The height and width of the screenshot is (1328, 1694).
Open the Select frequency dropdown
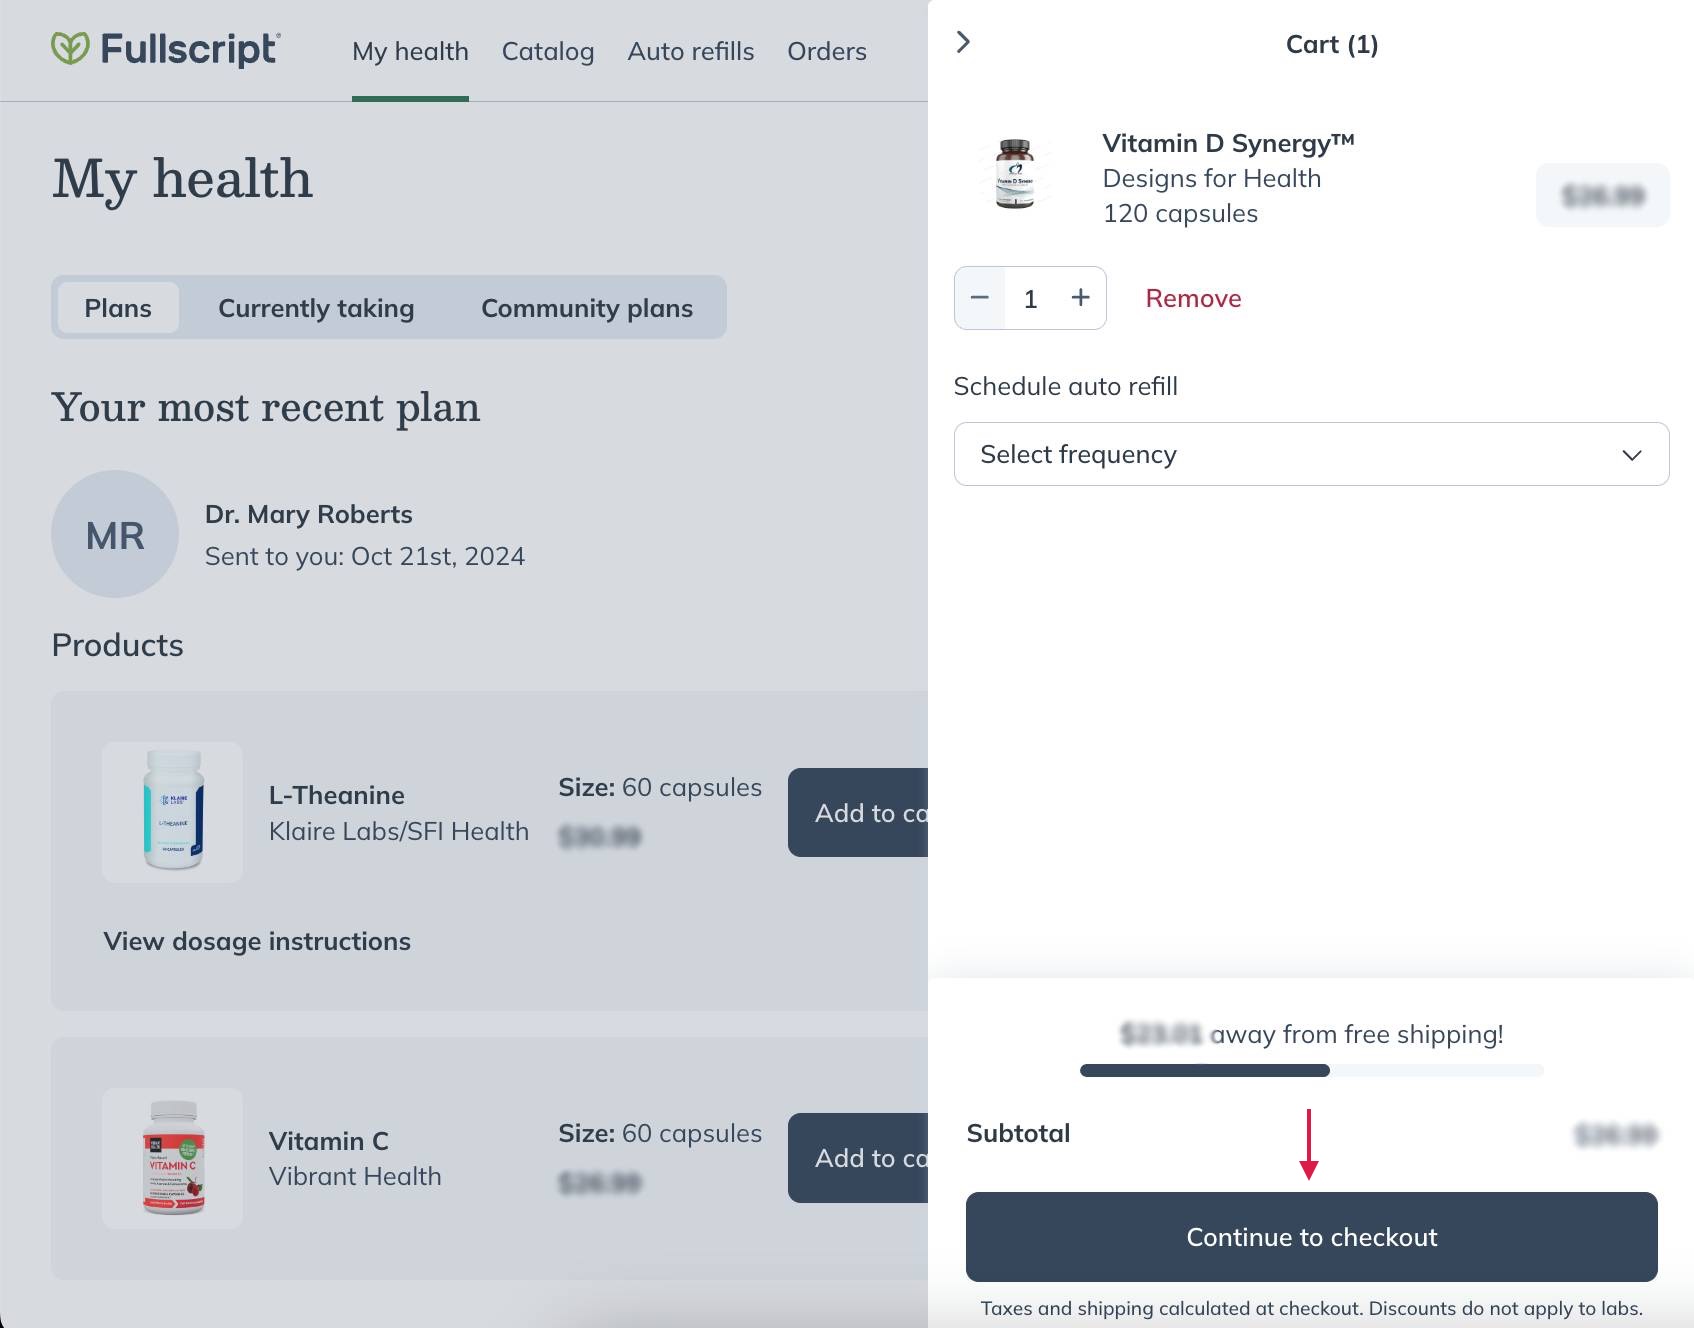pyautogui.click(x=1311, y=454)
